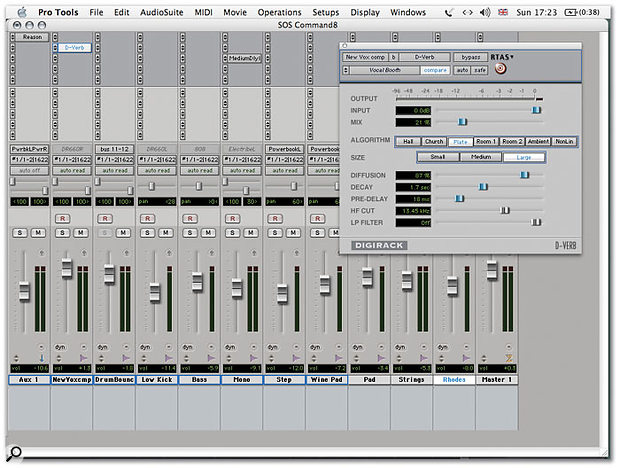
Task: Open the auto off automation selector on Aux 1
Action: click(29, 171)
